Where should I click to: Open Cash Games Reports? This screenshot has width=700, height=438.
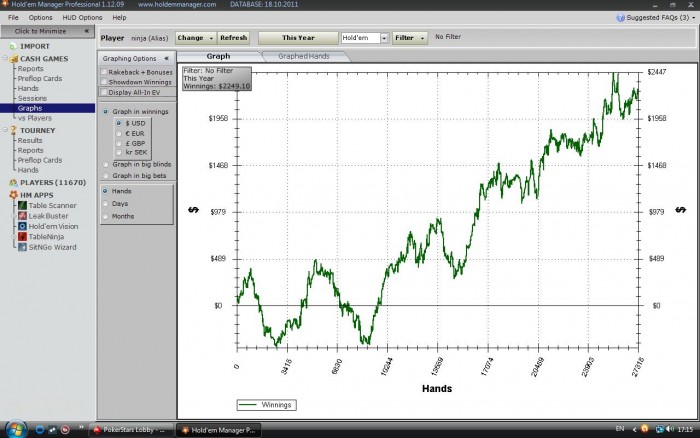pyautogui.click(x=30, y=69)
